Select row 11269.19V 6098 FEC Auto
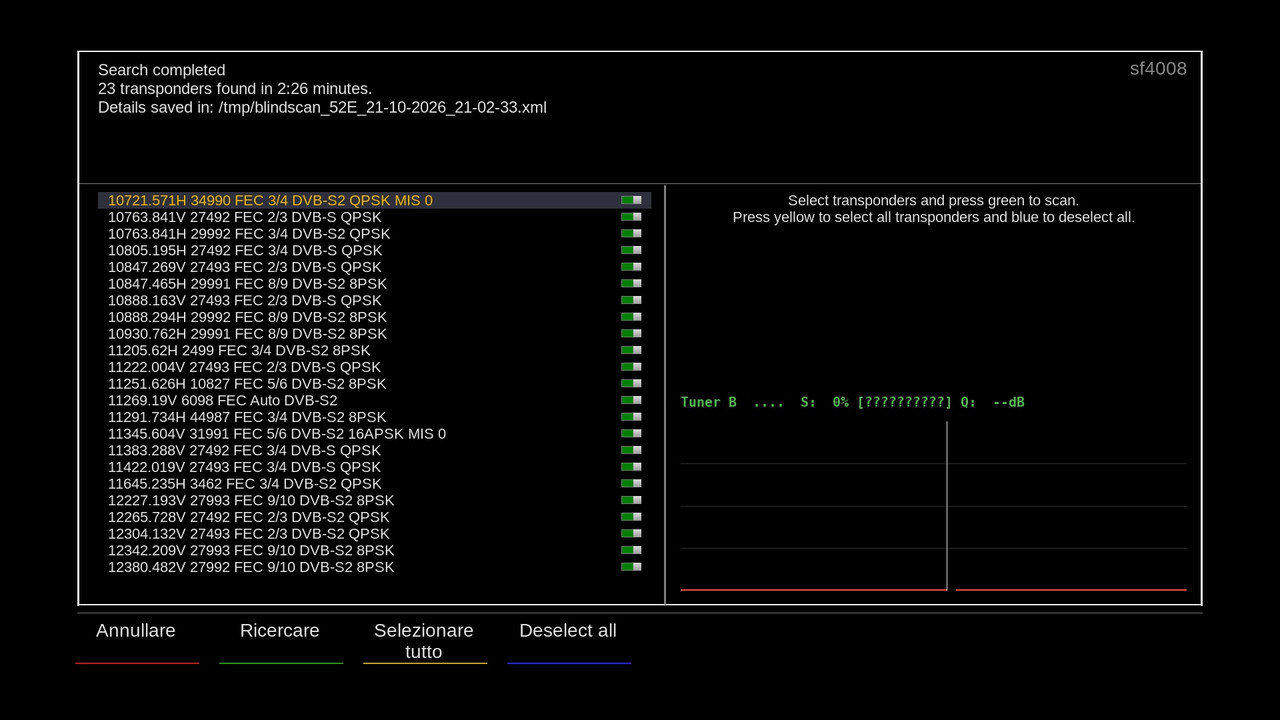1280x720 pixels. [x=375, y=400]
